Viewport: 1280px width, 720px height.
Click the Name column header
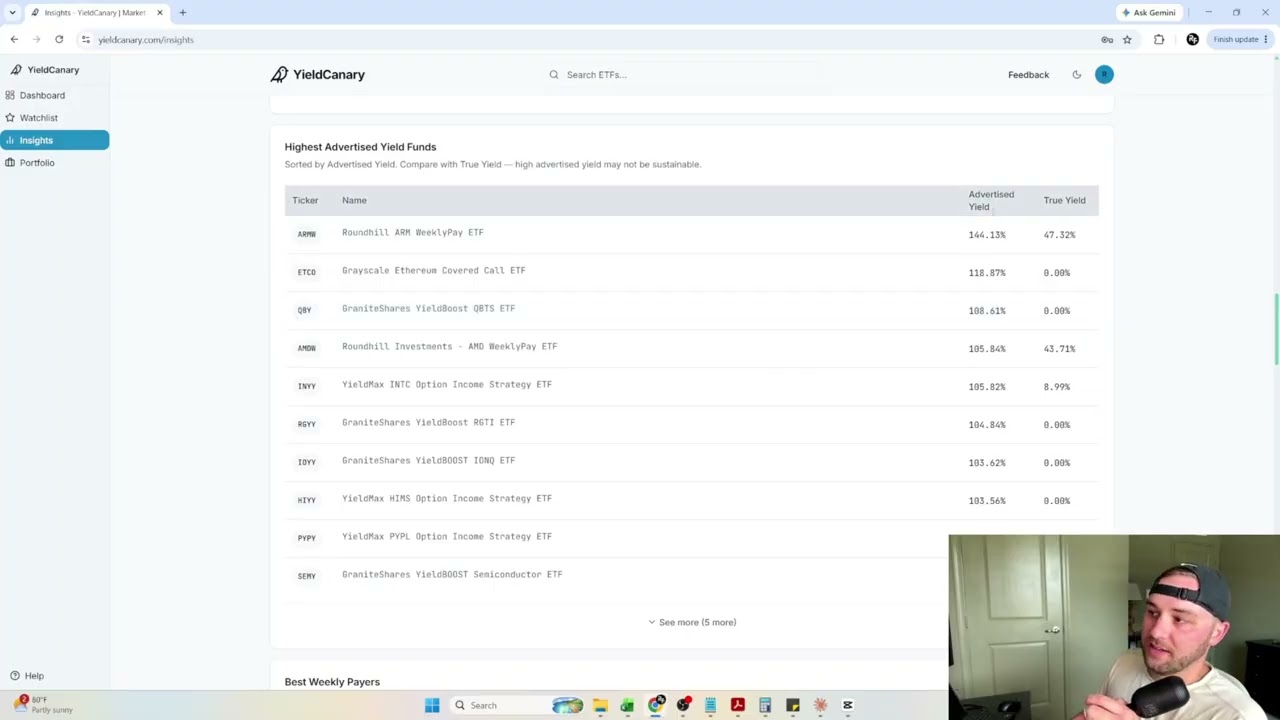tap(354, 201)
